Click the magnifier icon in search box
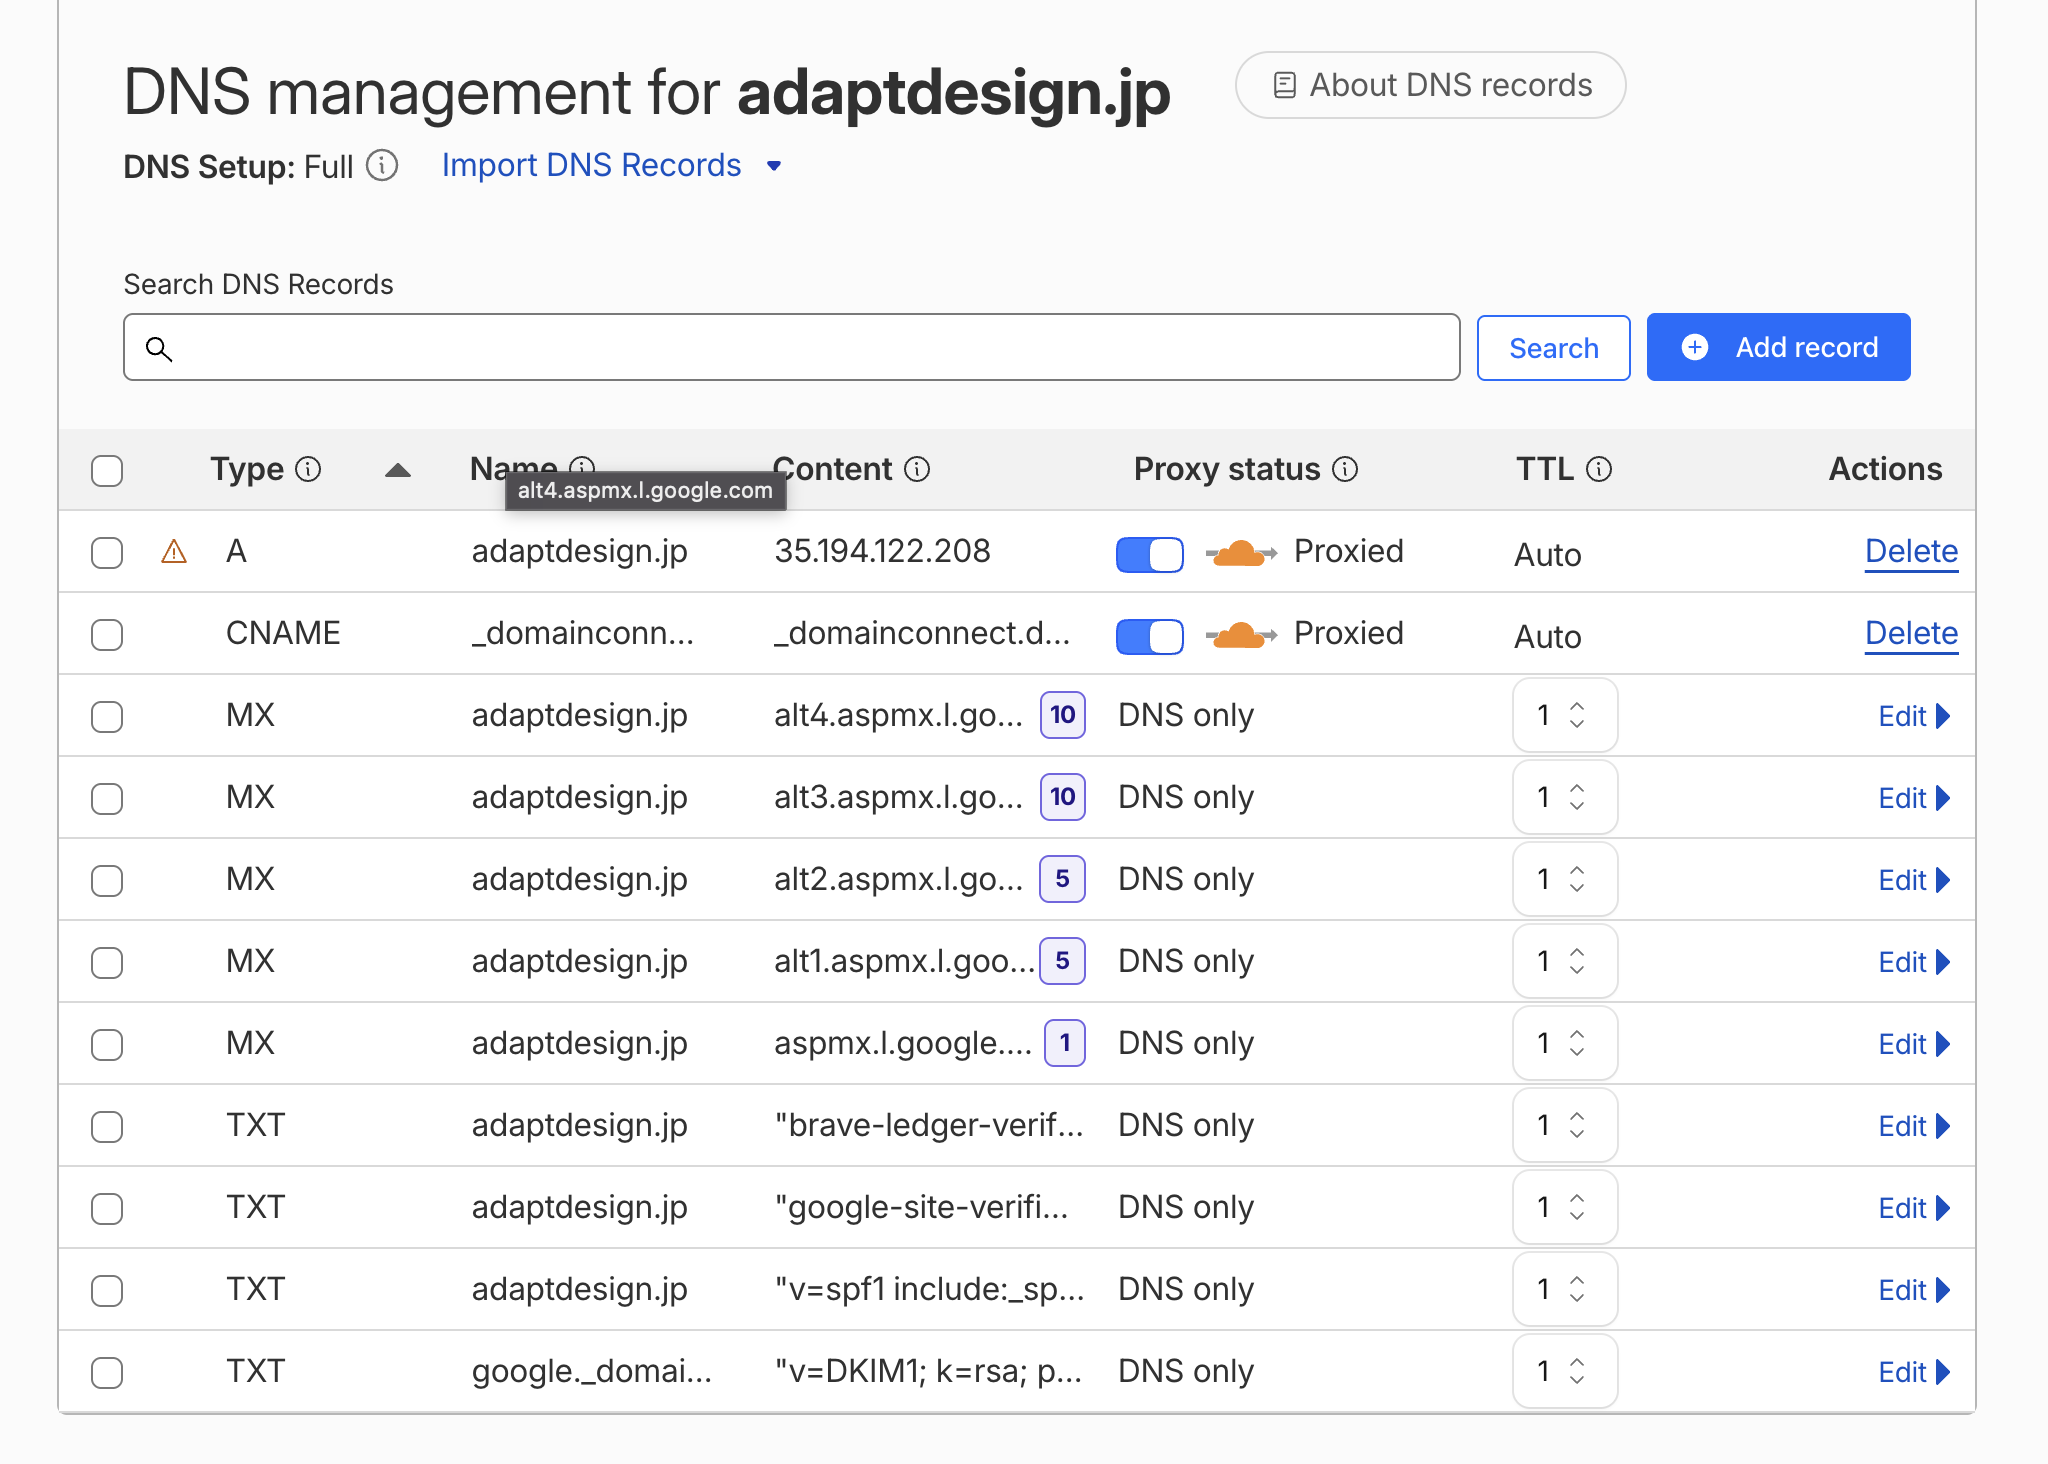The height and width of the screenshot is (1464, 2048). [159, 348]
